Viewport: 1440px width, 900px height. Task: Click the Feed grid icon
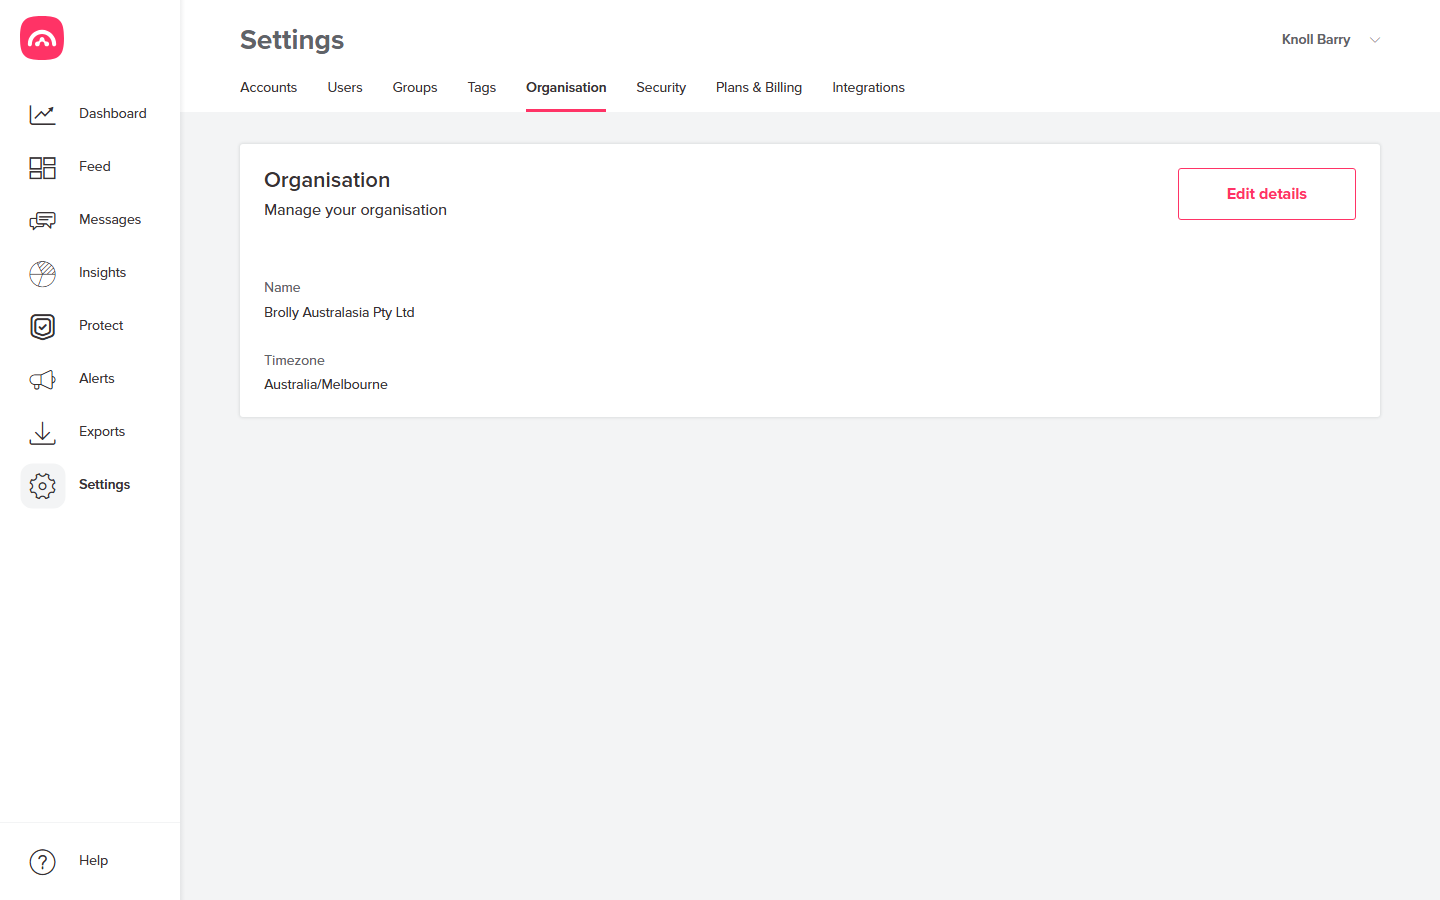point(42,167)
